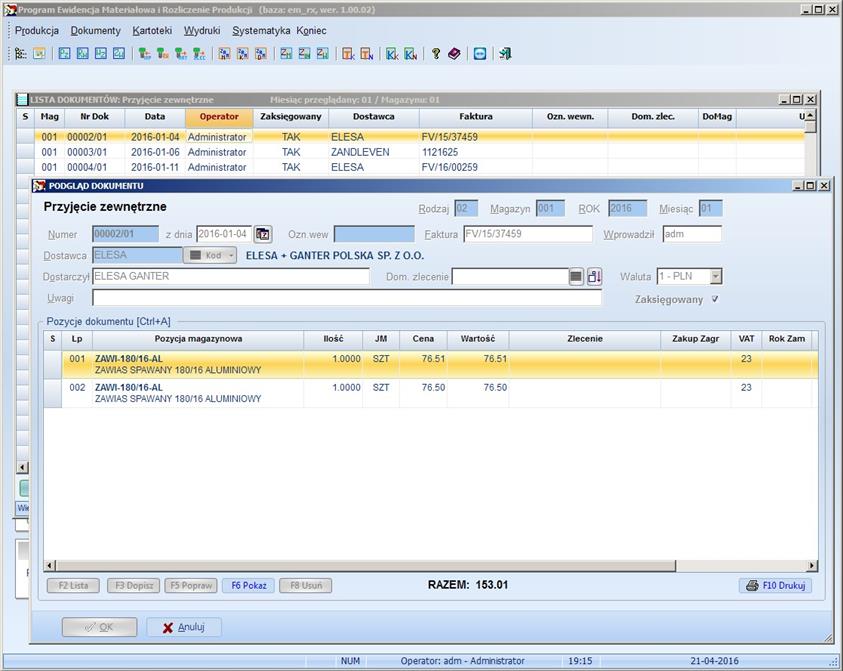Viewport: 843px width, 671px height.
Task: Expand the Kod dropdown next to Dostawca
Action: click(x=231, y=255)
